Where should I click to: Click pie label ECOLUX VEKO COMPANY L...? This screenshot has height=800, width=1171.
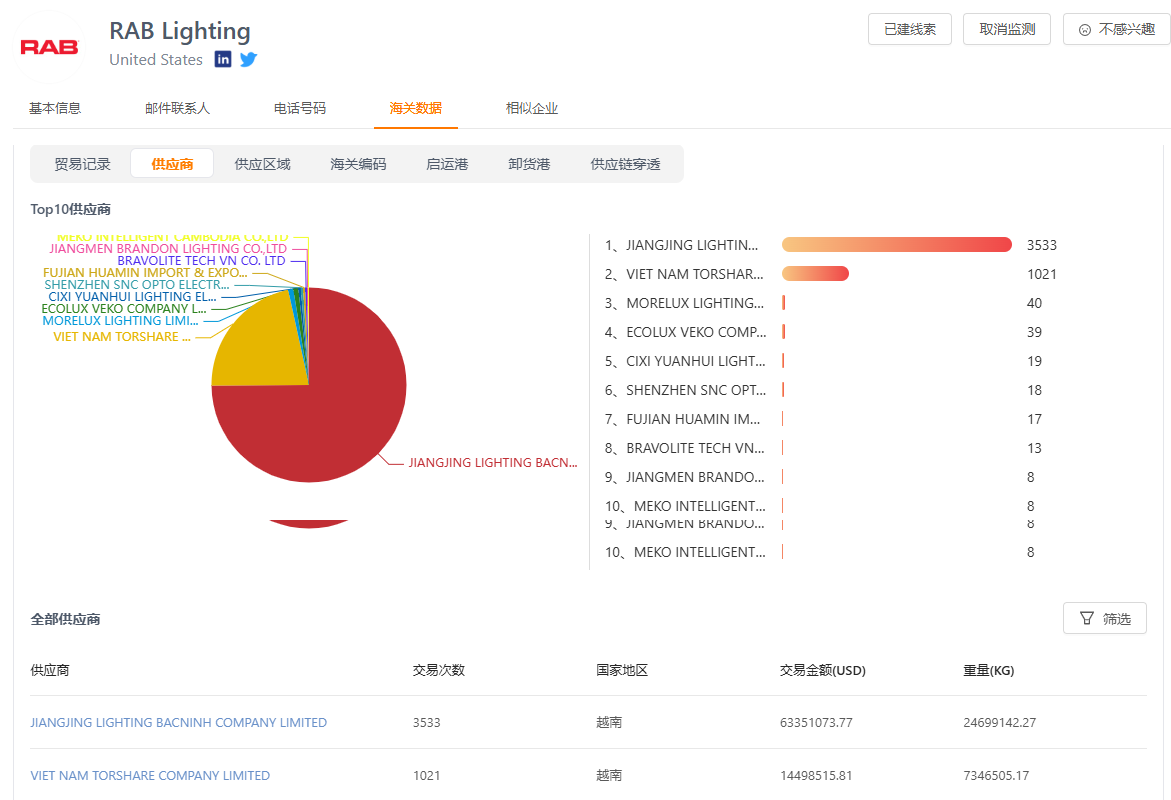124,308
